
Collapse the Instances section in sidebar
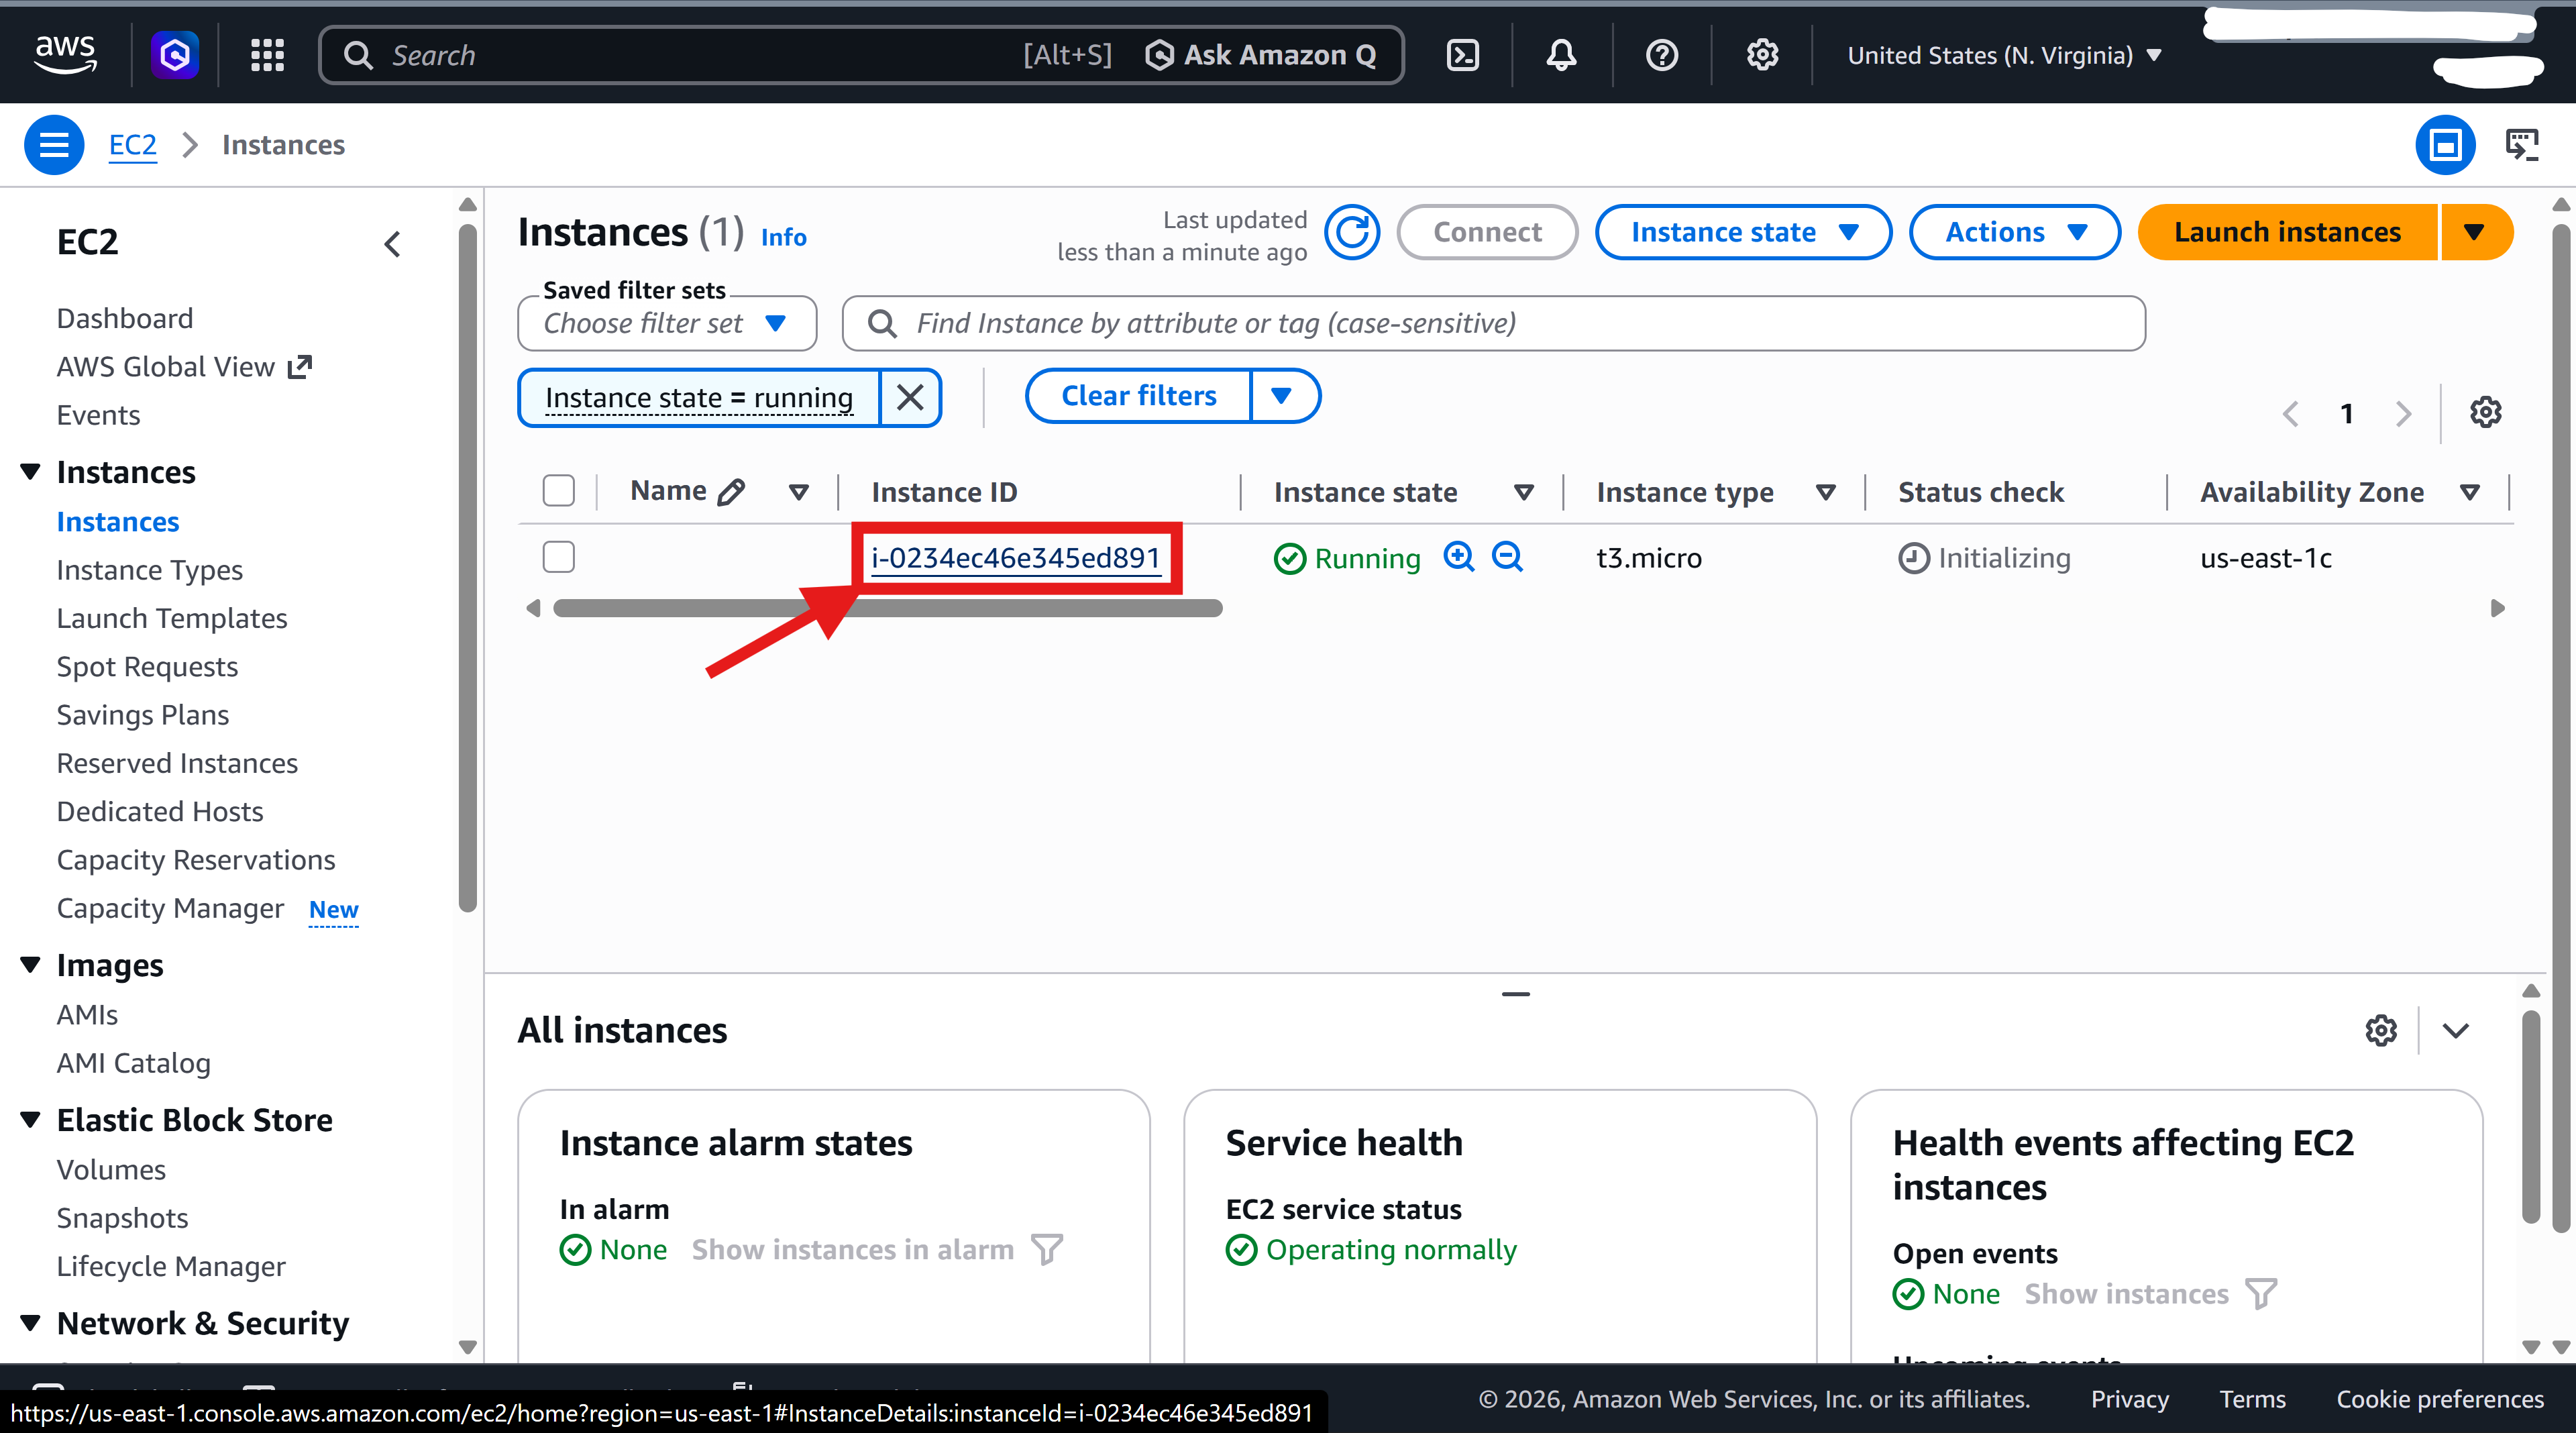pyautogui.click(x=30, y=472)
